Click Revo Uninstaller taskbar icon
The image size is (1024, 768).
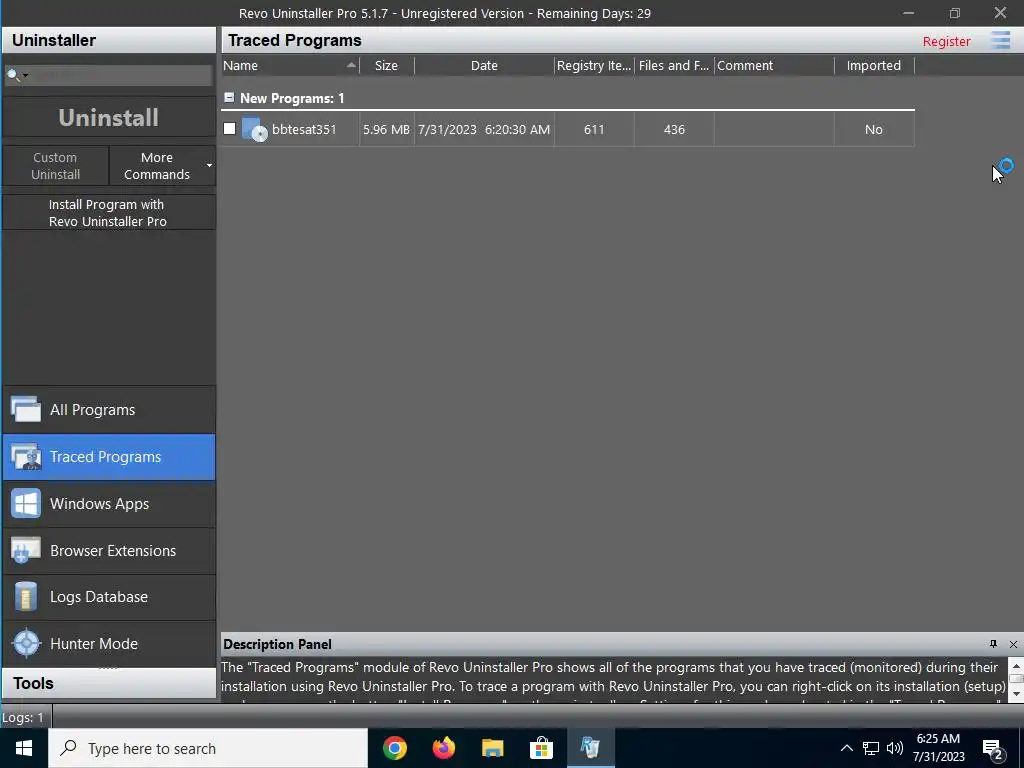tap(590, 748)
